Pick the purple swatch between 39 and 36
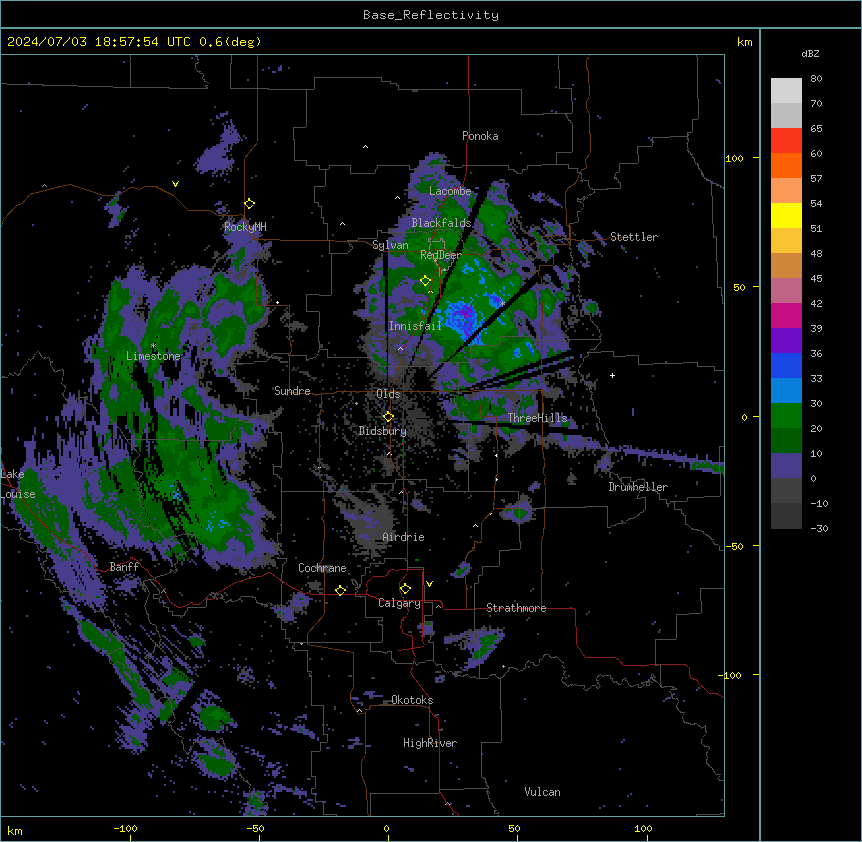The height and width of the screenshot is (842, 862). (x=786, y=341)
